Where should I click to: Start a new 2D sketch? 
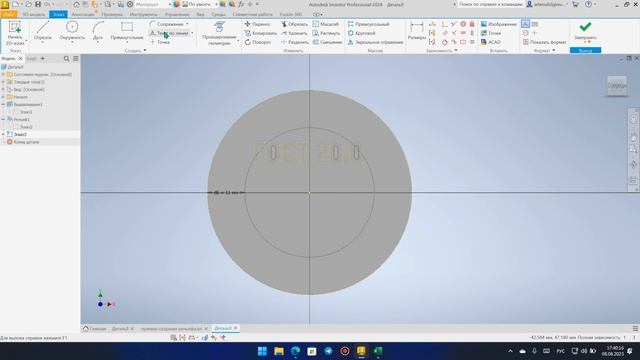tap(15, 33)
